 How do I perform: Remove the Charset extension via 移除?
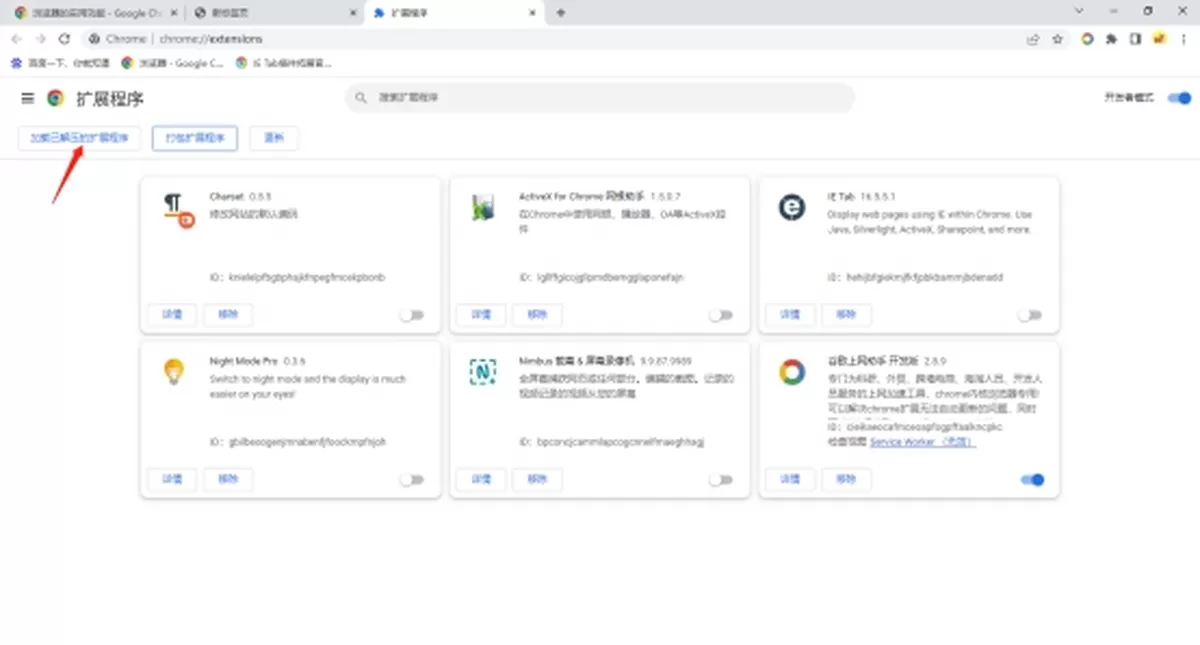pyautogui.click(x=229, y=314)
